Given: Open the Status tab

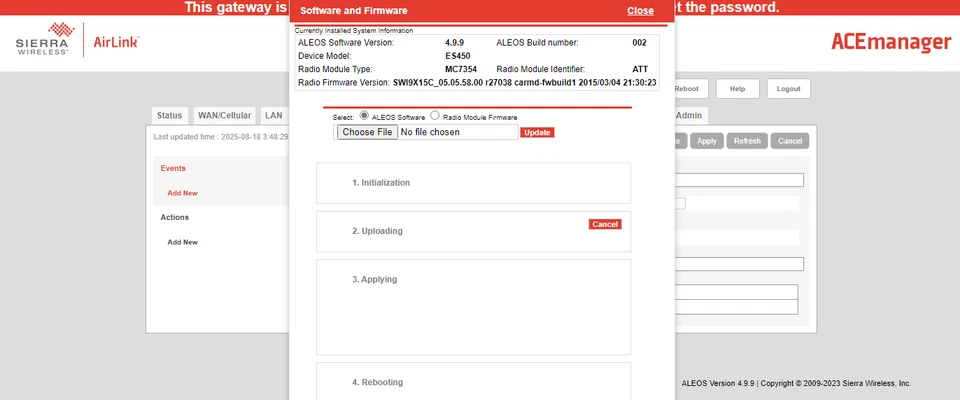Looking at the screenshot, I should pos(170,116).
